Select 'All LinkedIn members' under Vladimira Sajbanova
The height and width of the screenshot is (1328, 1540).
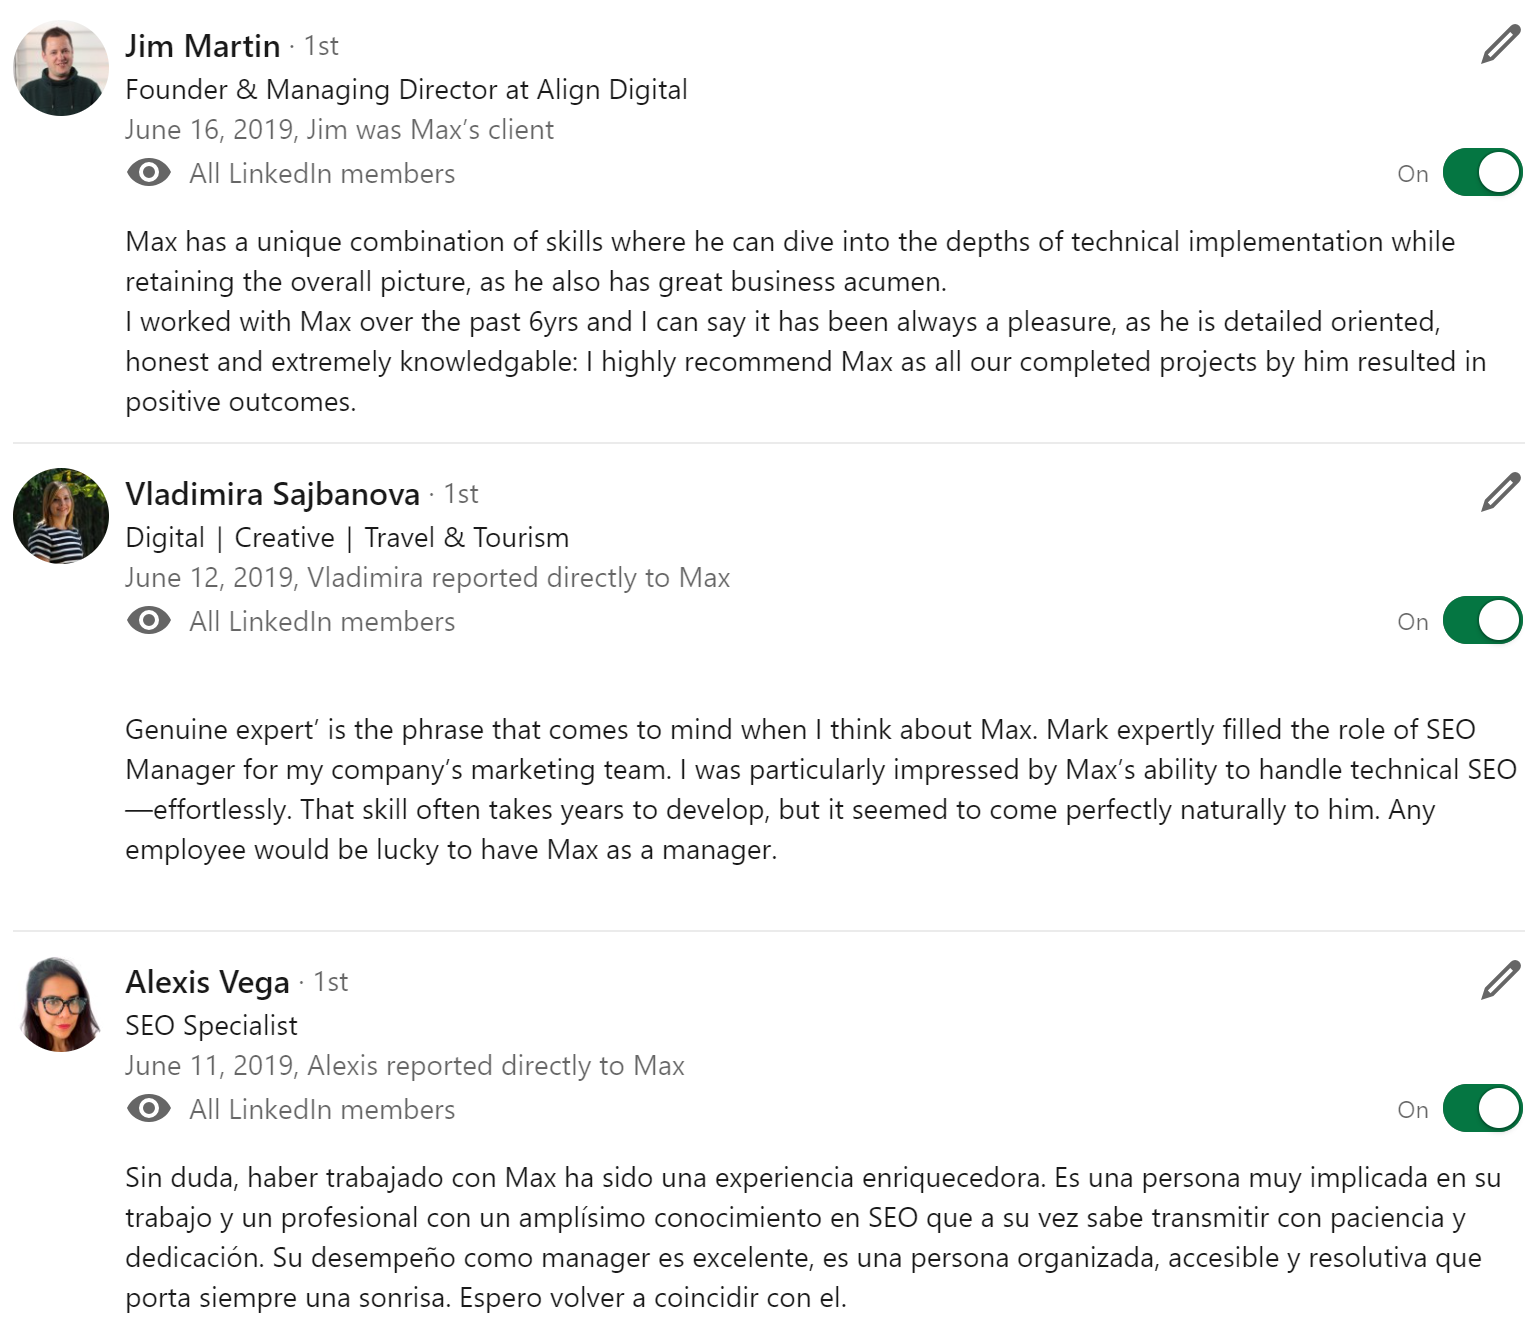point(322,622)
